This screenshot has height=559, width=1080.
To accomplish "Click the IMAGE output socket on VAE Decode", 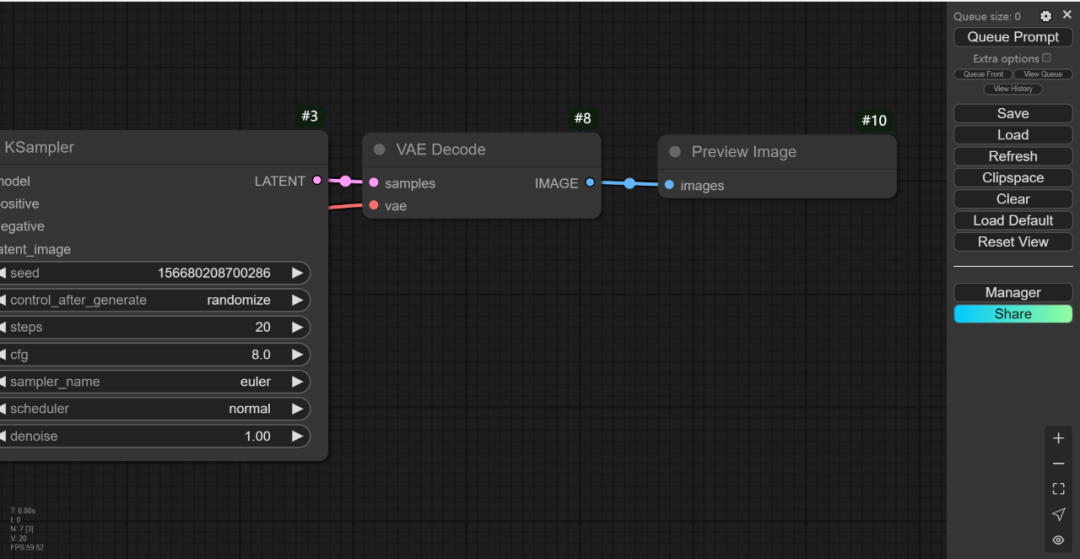I will pos(590,182).
